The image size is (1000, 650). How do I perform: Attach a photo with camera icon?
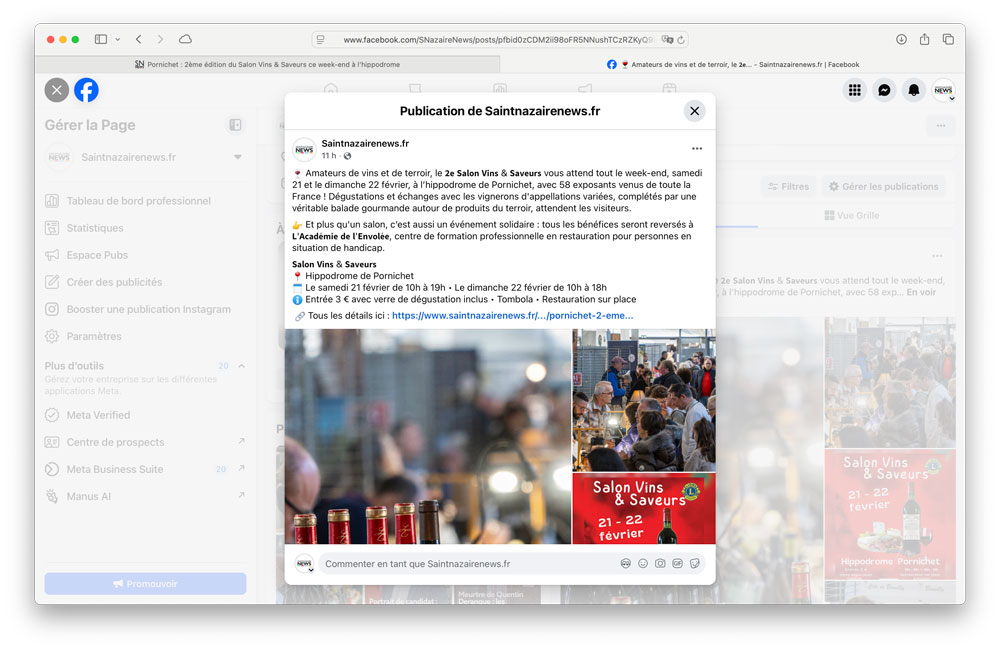[660, 564]
